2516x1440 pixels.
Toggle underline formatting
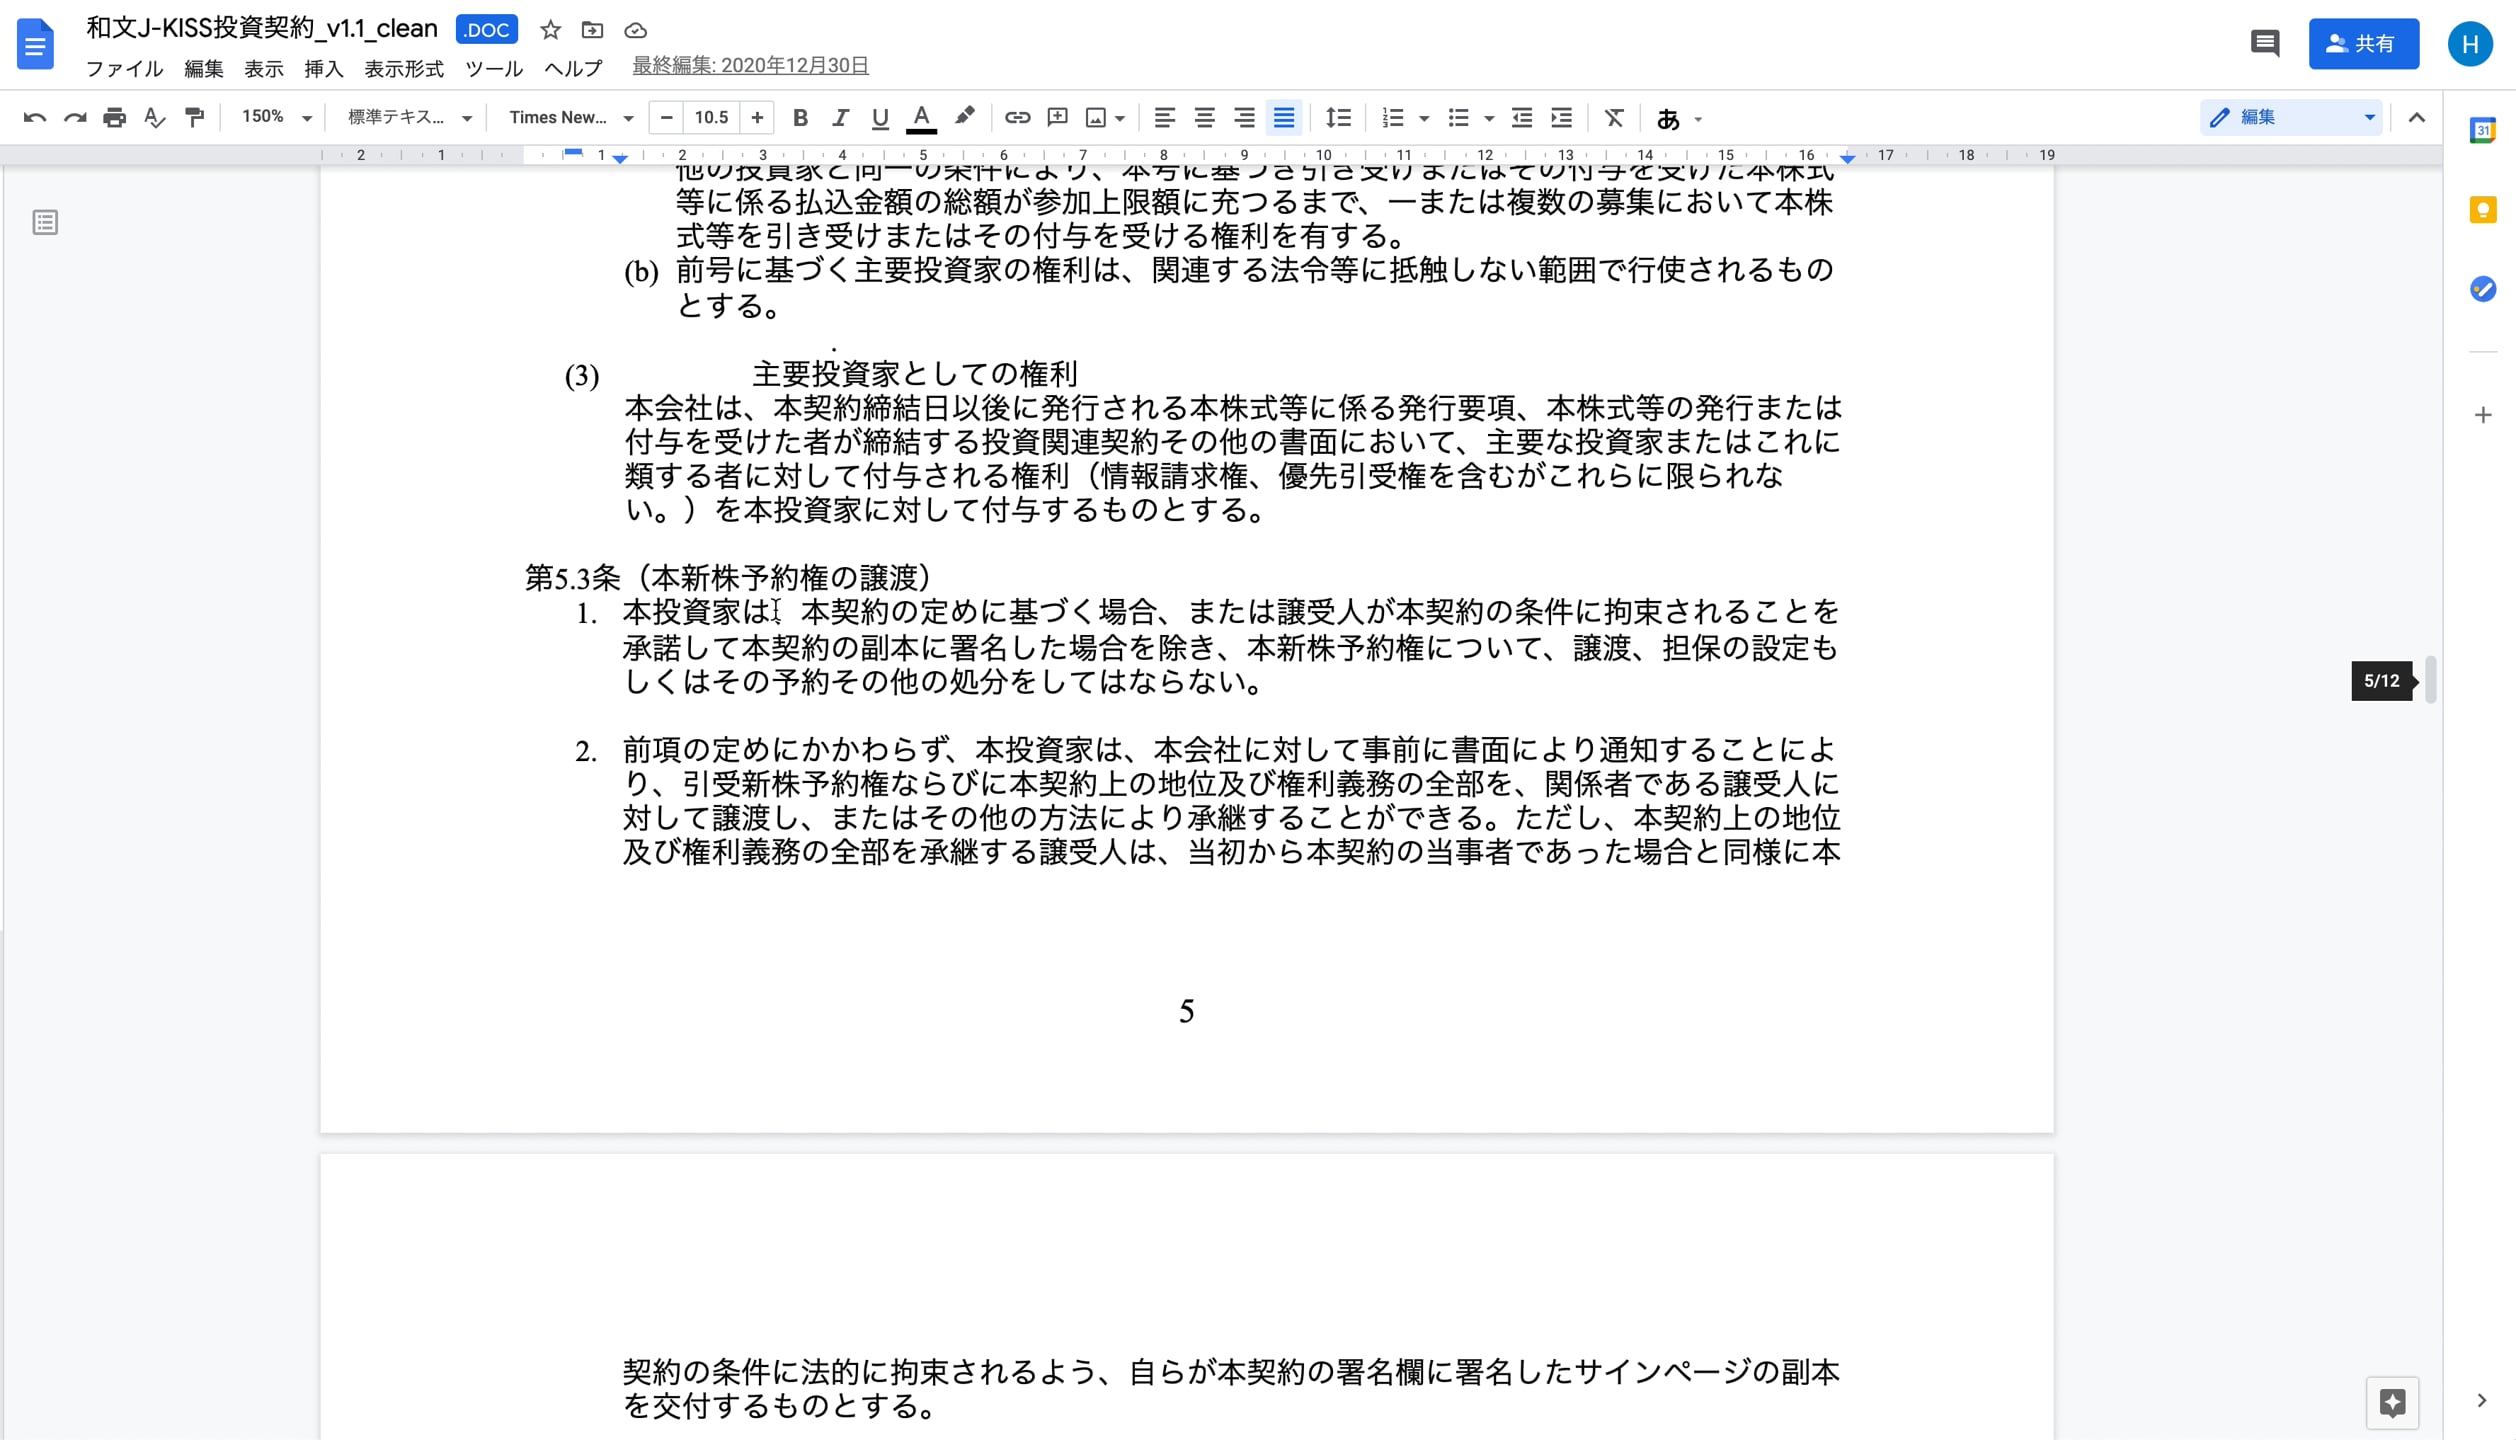(x=879, y=117)
